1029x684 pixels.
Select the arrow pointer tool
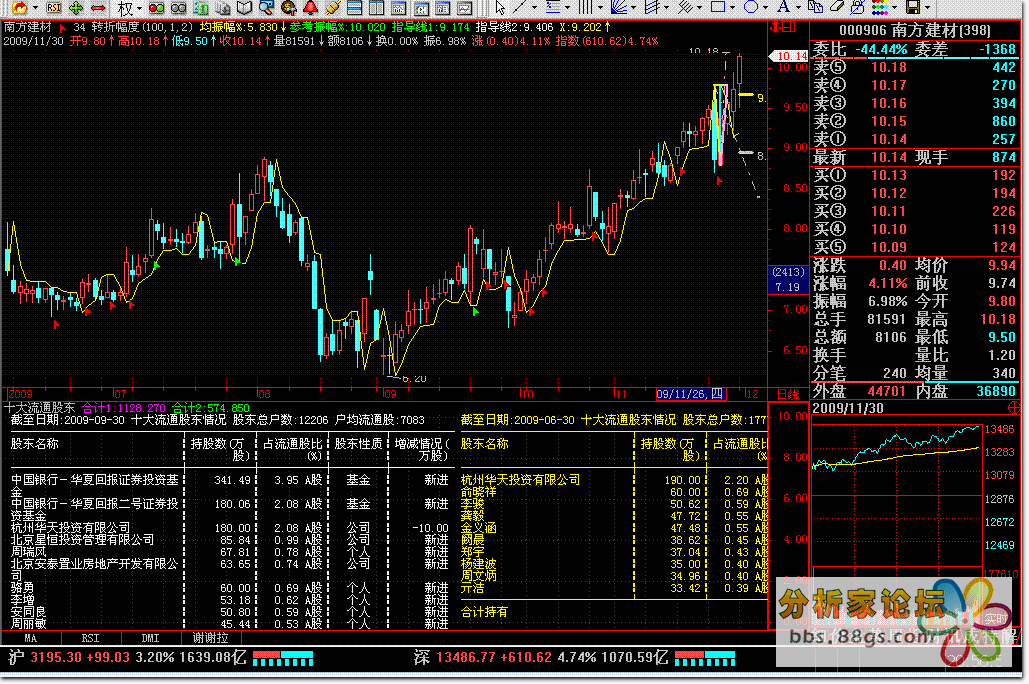(x=500, y=8)
